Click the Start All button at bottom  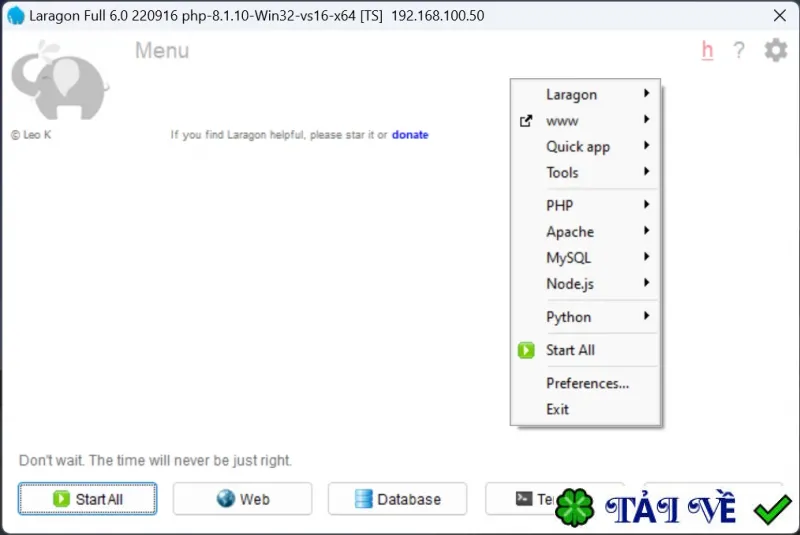point(87,498)
